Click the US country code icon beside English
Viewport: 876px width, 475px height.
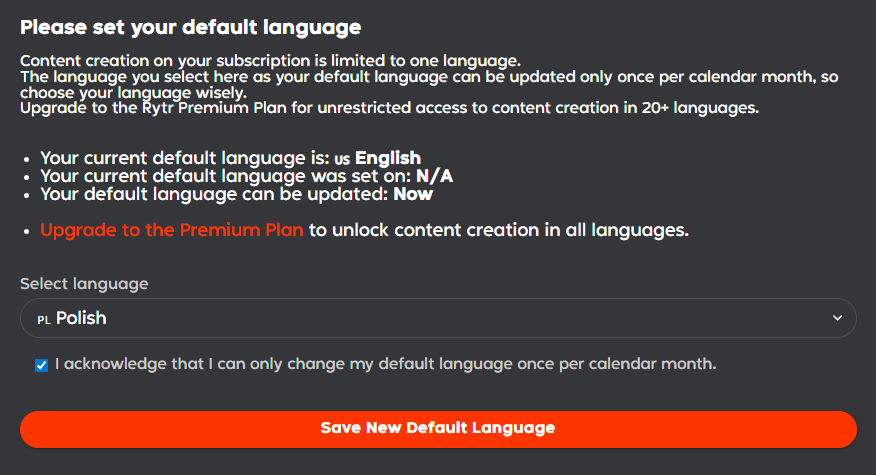pos(341,159)
